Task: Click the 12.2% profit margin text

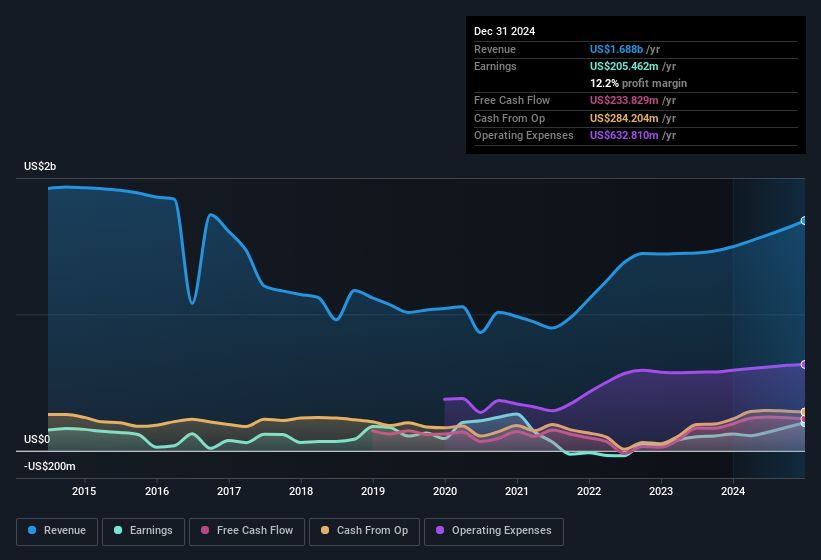Action: [x=638, y=83]
